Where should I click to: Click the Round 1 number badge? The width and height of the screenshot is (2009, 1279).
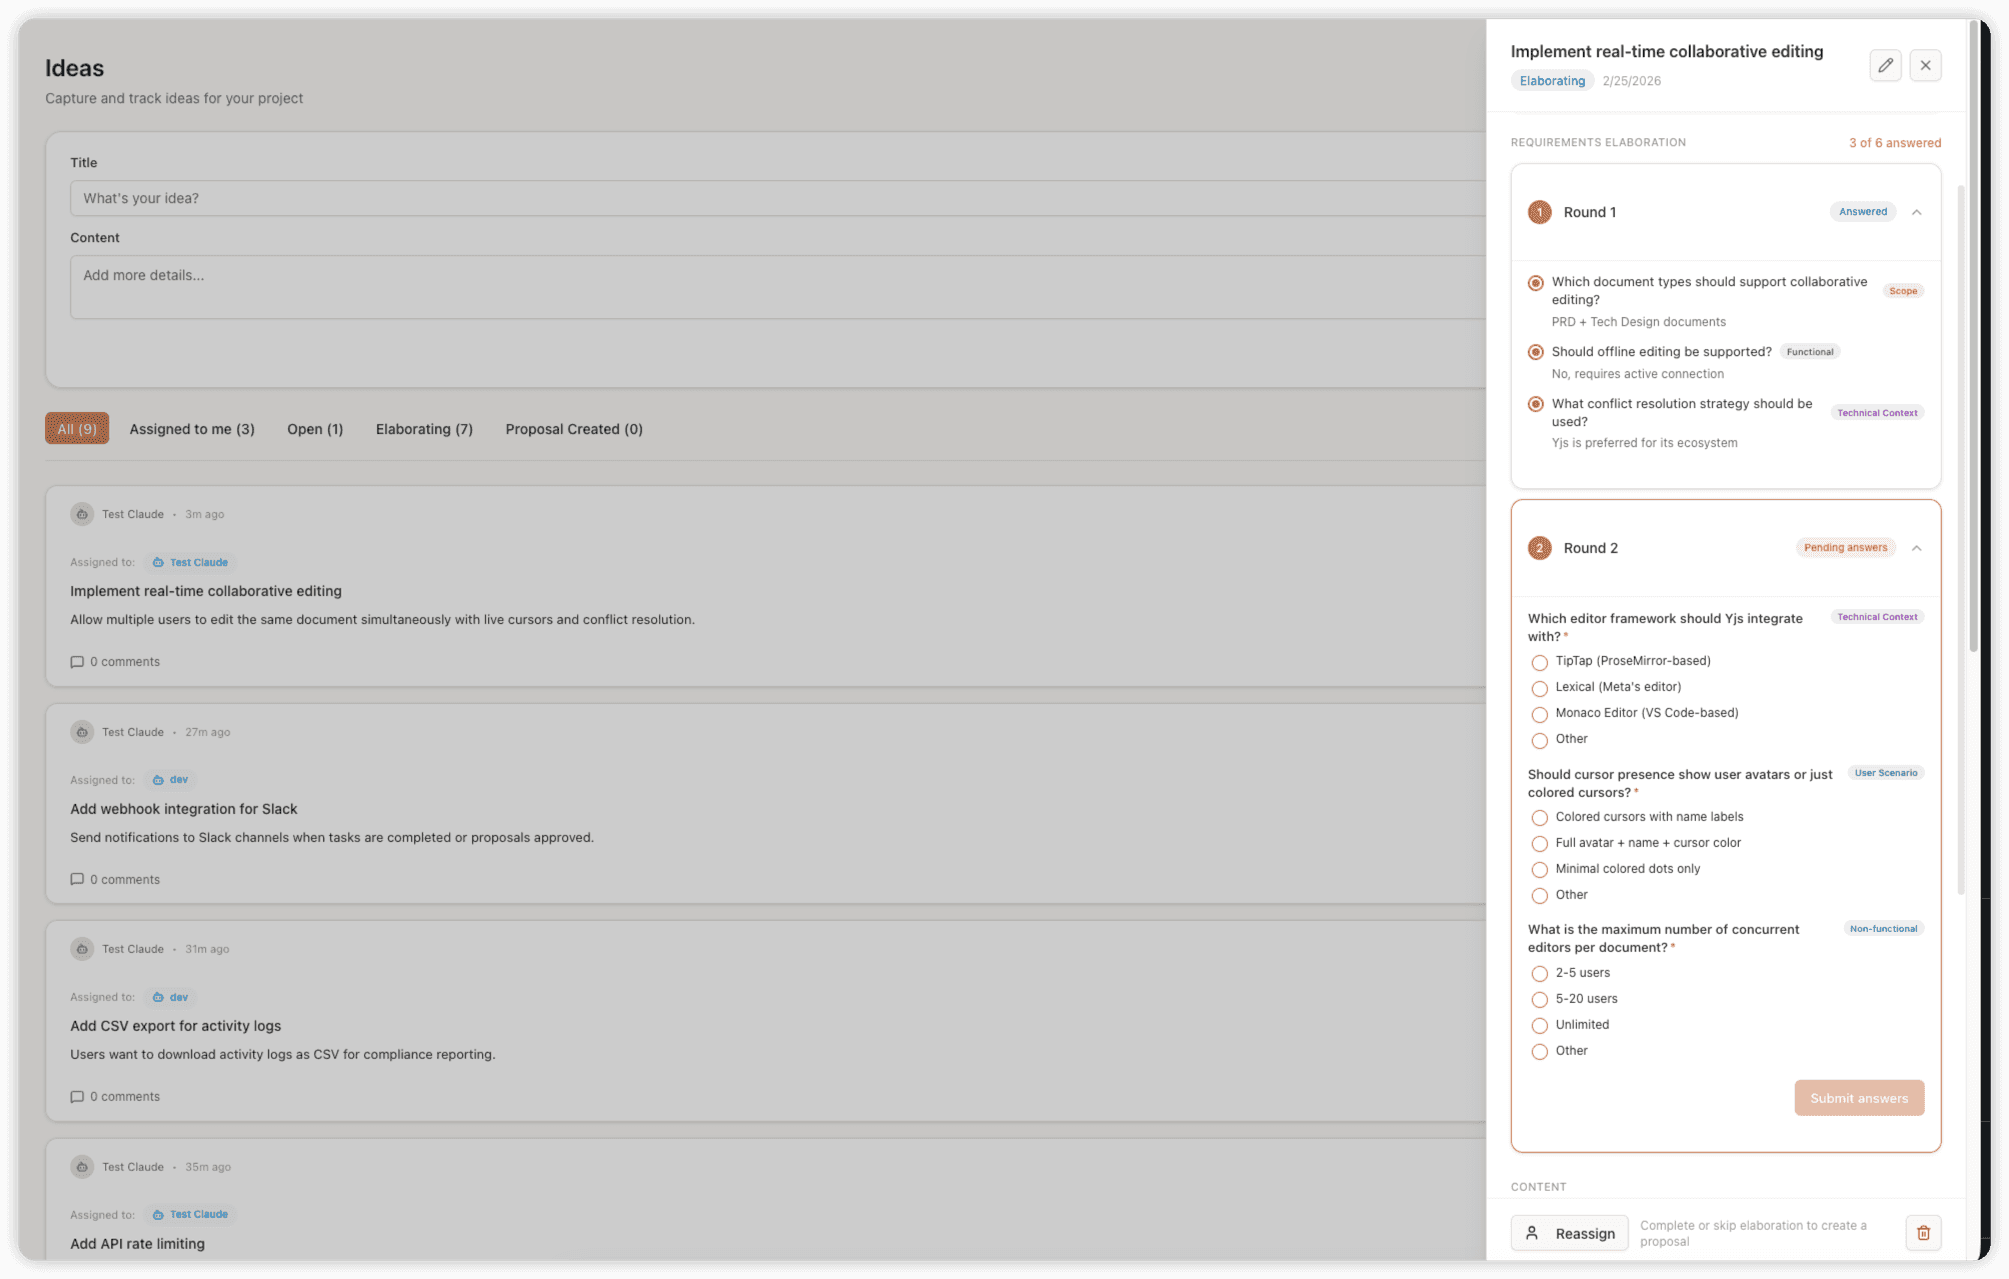pyautogui.click(x=1539, y=212)
